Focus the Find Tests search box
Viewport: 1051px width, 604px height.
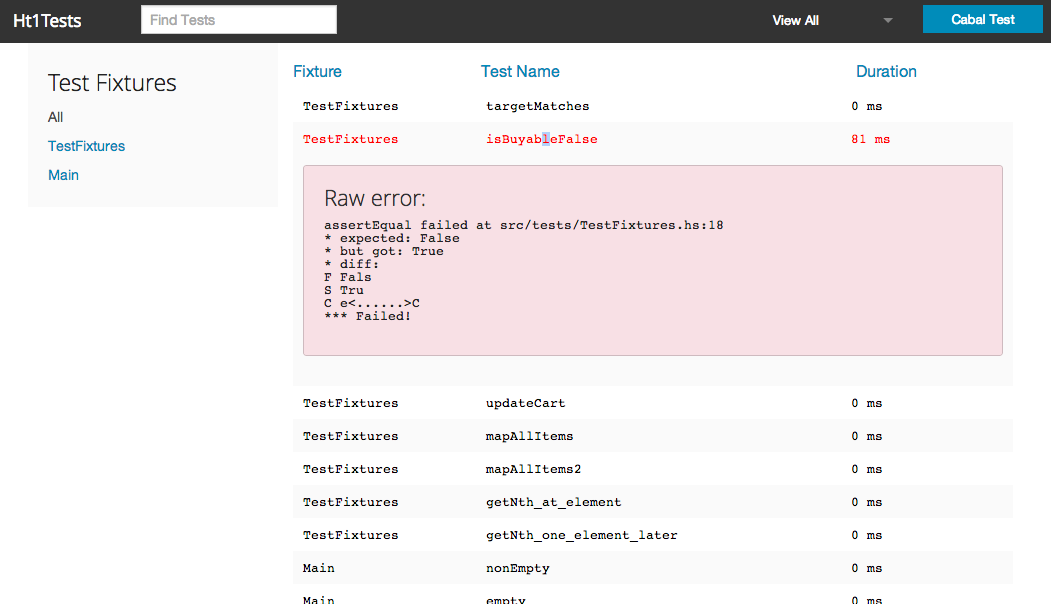pyautogui.click(x=239, y=19)
